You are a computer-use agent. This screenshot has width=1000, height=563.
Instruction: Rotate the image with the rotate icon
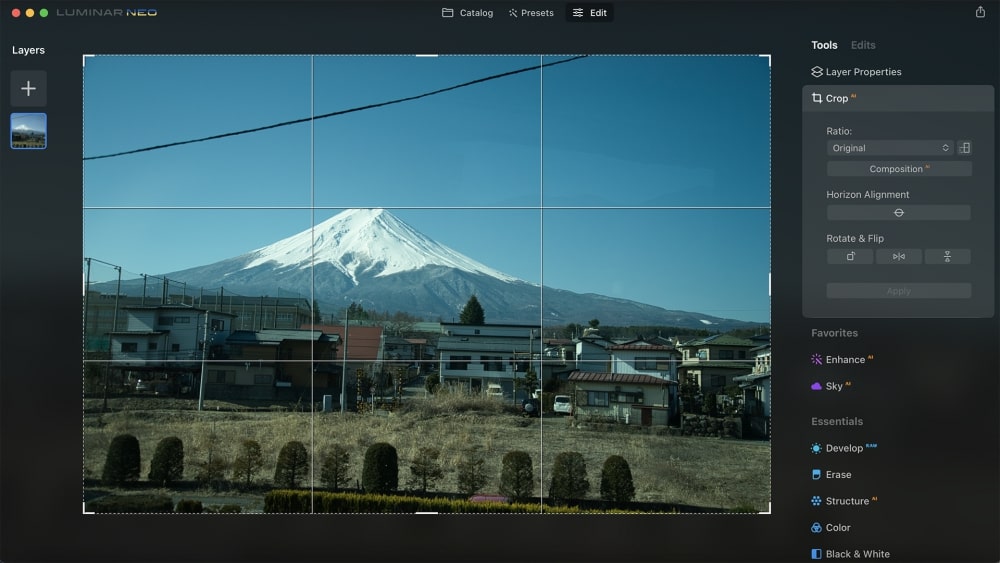point(850,257)
